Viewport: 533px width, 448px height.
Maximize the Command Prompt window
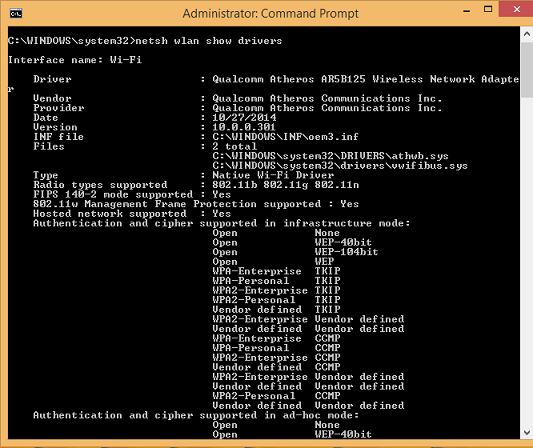pyautogui.click(x=488, y=9)
